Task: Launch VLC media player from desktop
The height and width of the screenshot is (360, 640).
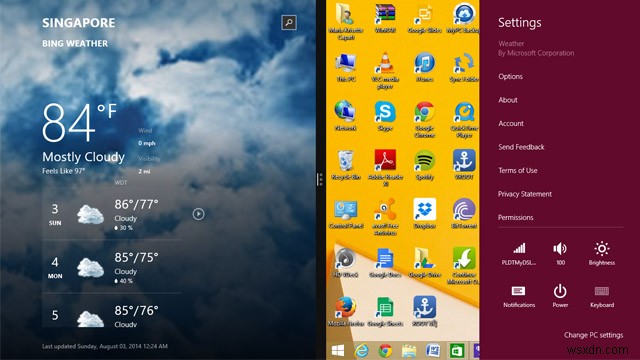Action: click(385, 71)
